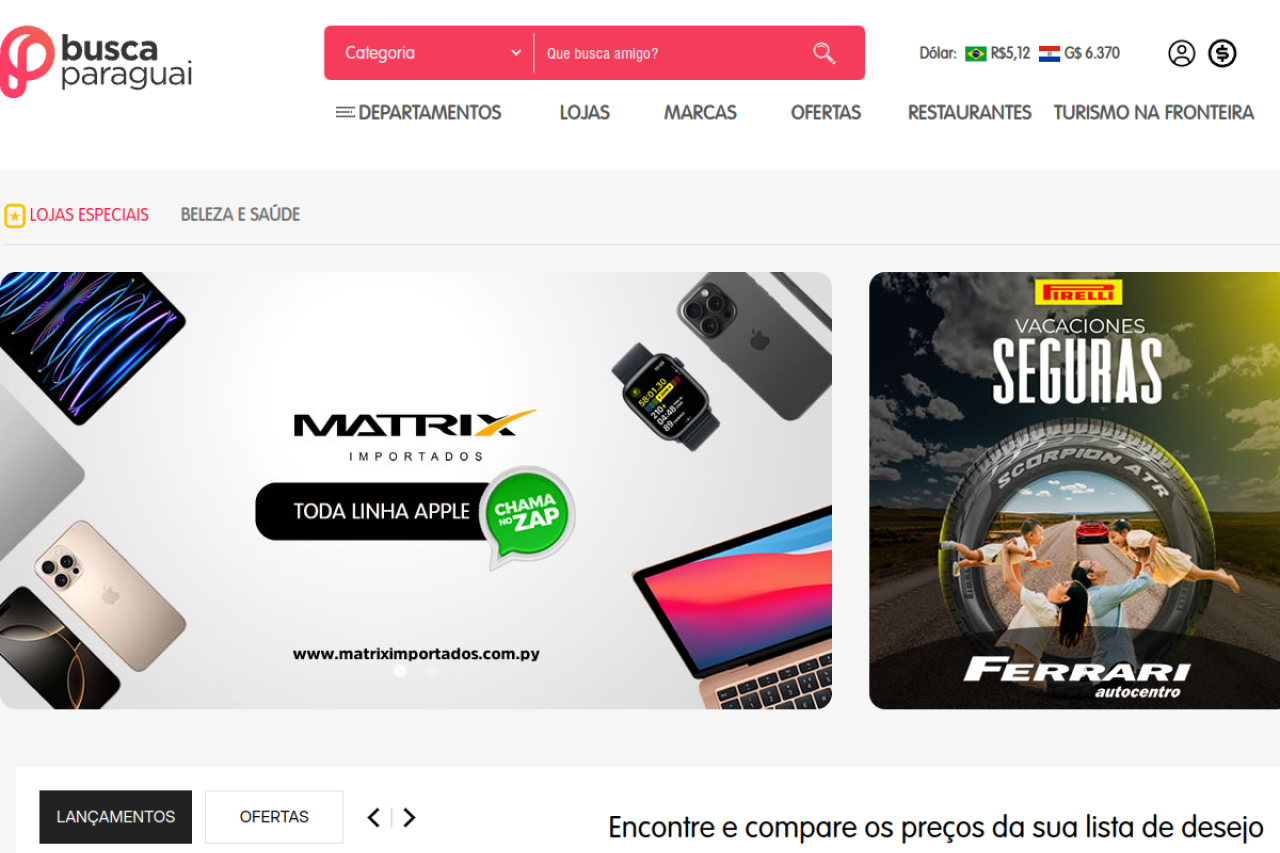Expand the Categoria dropdown
This screenshot has width=1280, height=853.
coord(433,53)
